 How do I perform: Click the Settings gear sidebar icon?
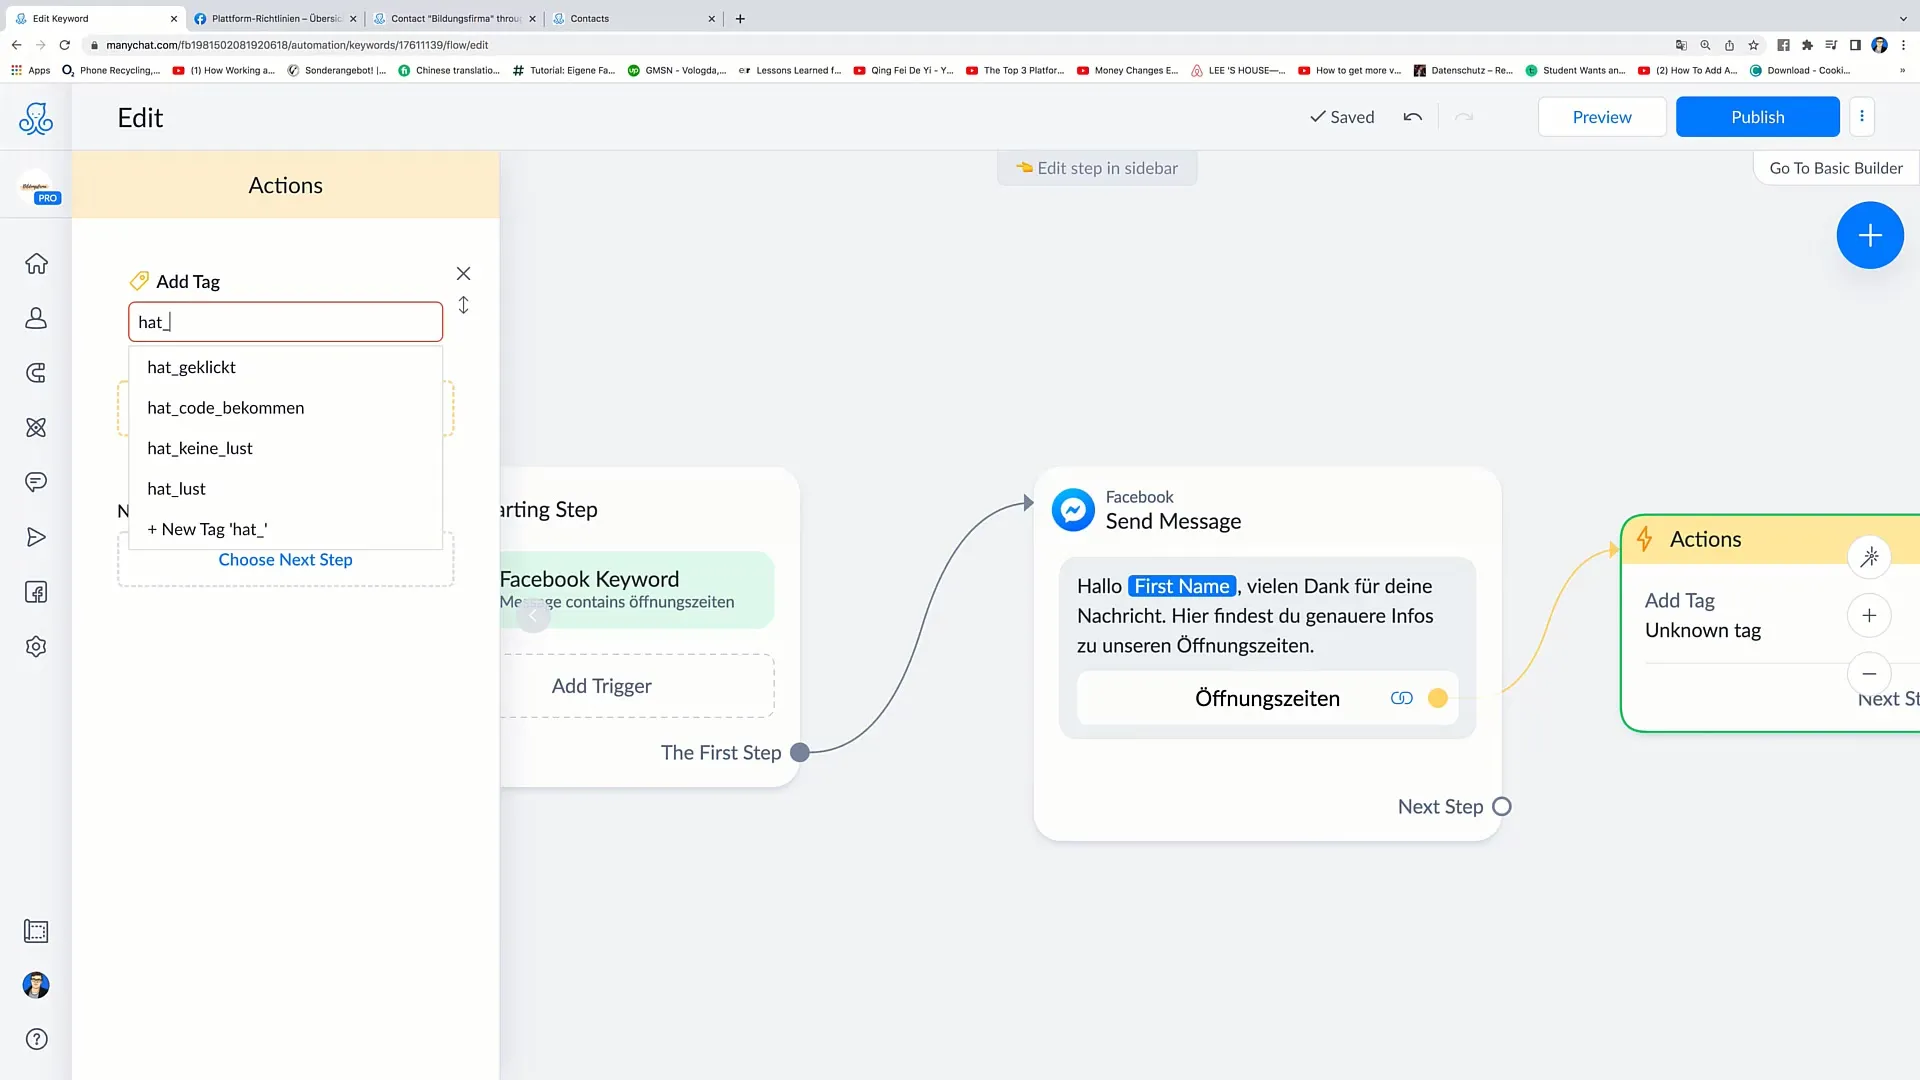36,647
